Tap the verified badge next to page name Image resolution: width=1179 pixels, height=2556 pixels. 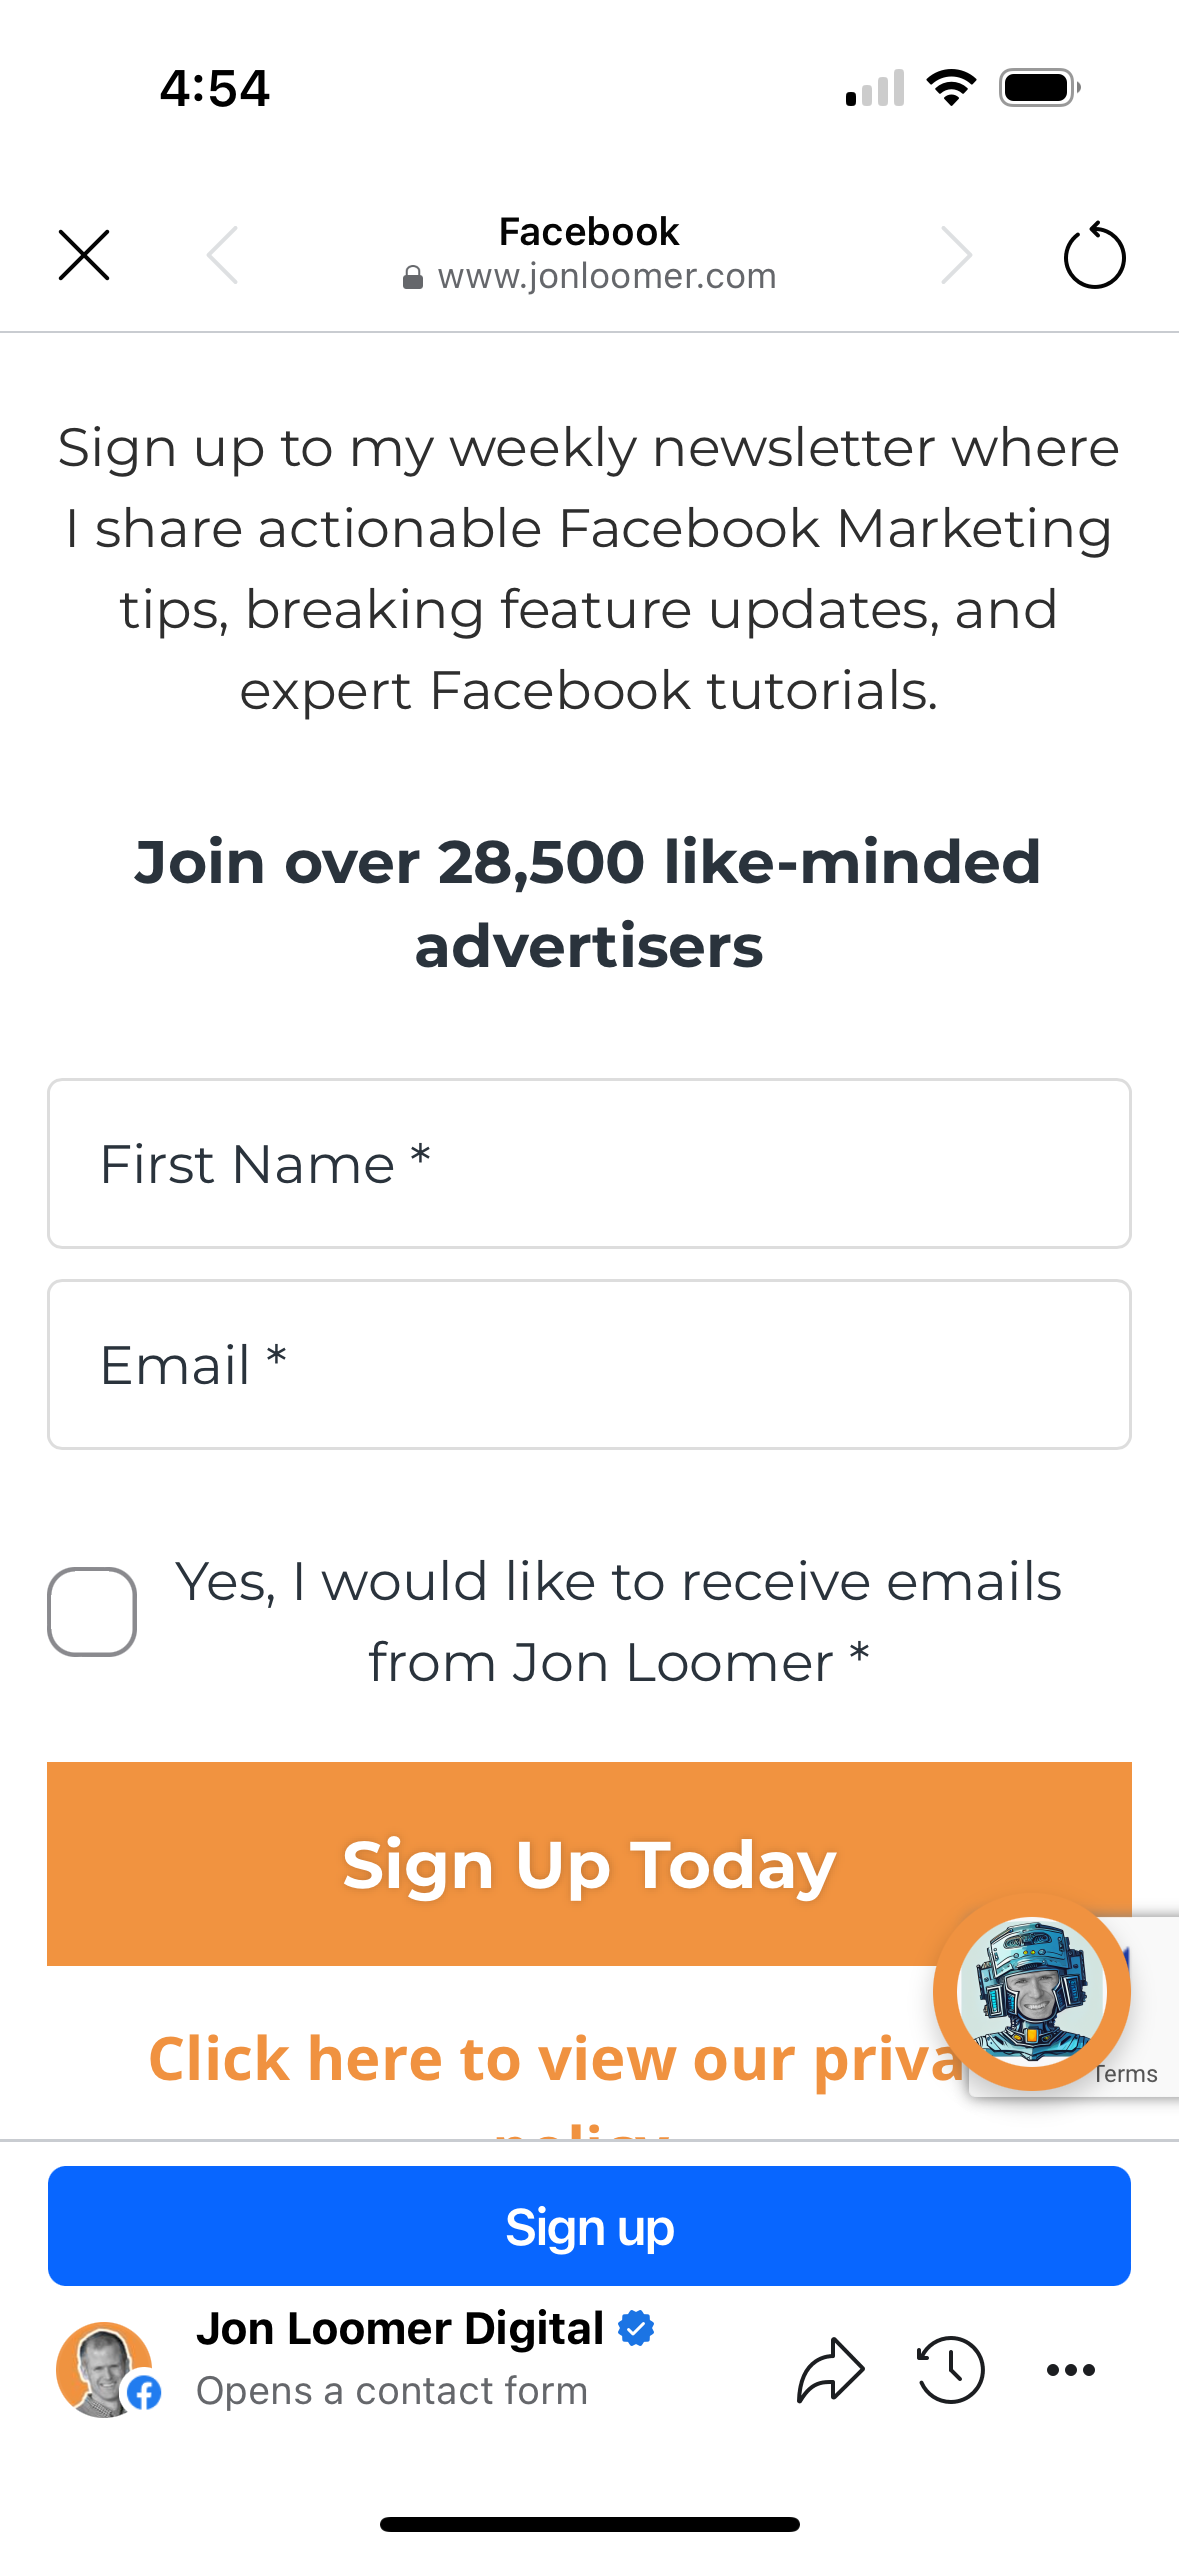pos(636,2328)
